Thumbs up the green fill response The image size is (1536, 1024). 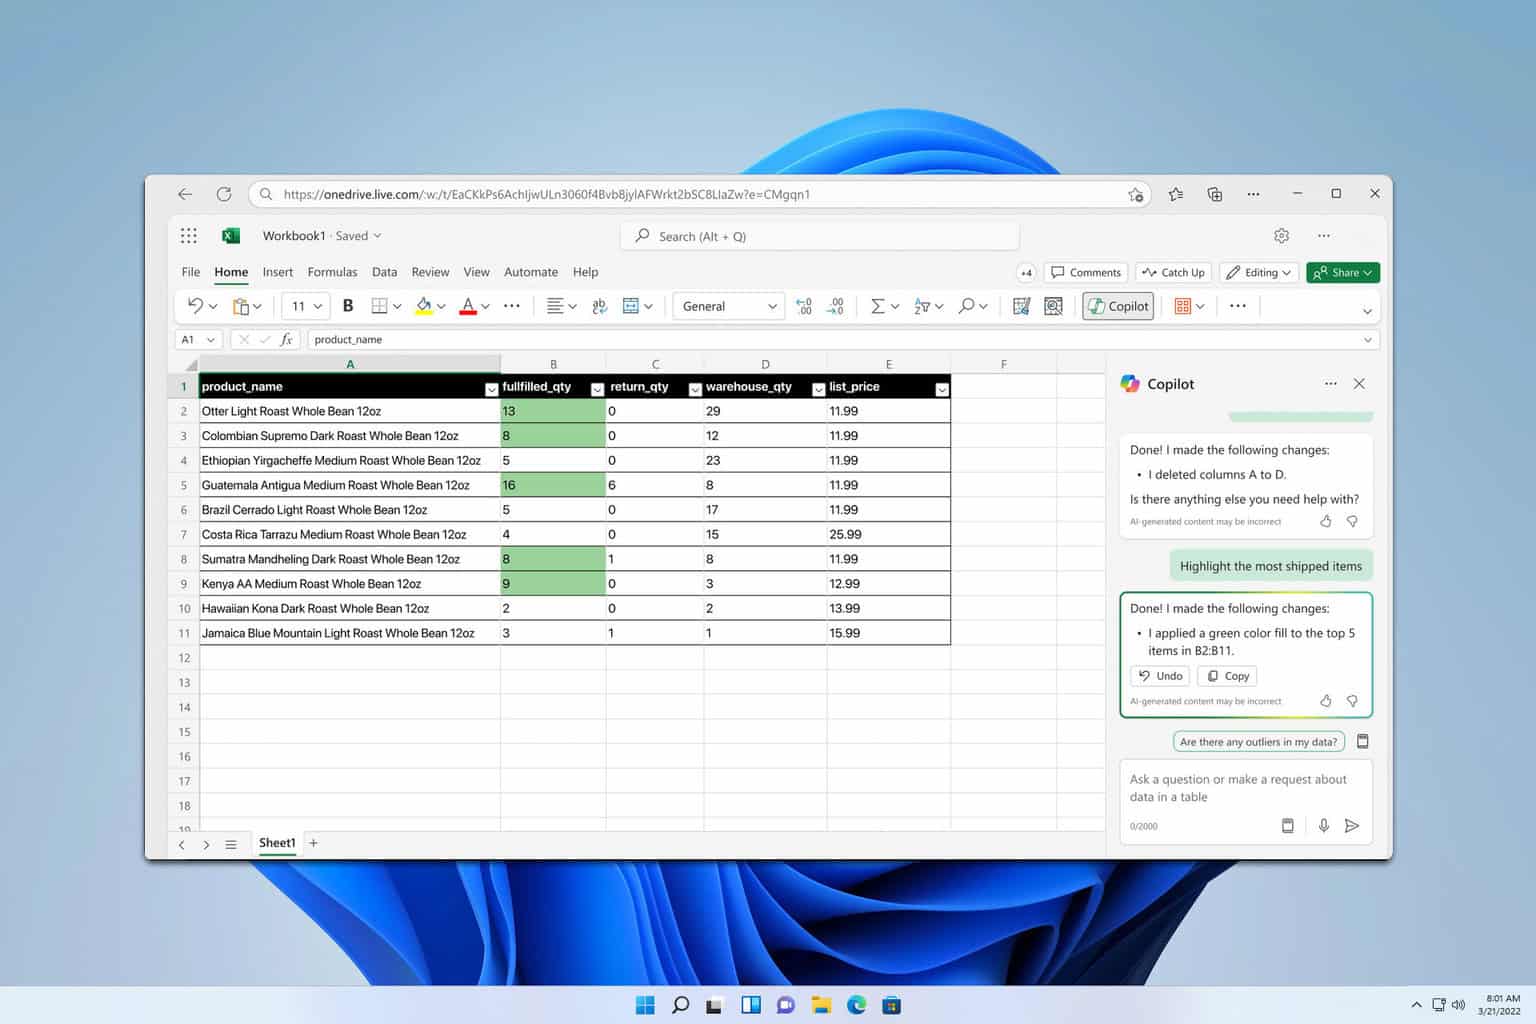1326,701
